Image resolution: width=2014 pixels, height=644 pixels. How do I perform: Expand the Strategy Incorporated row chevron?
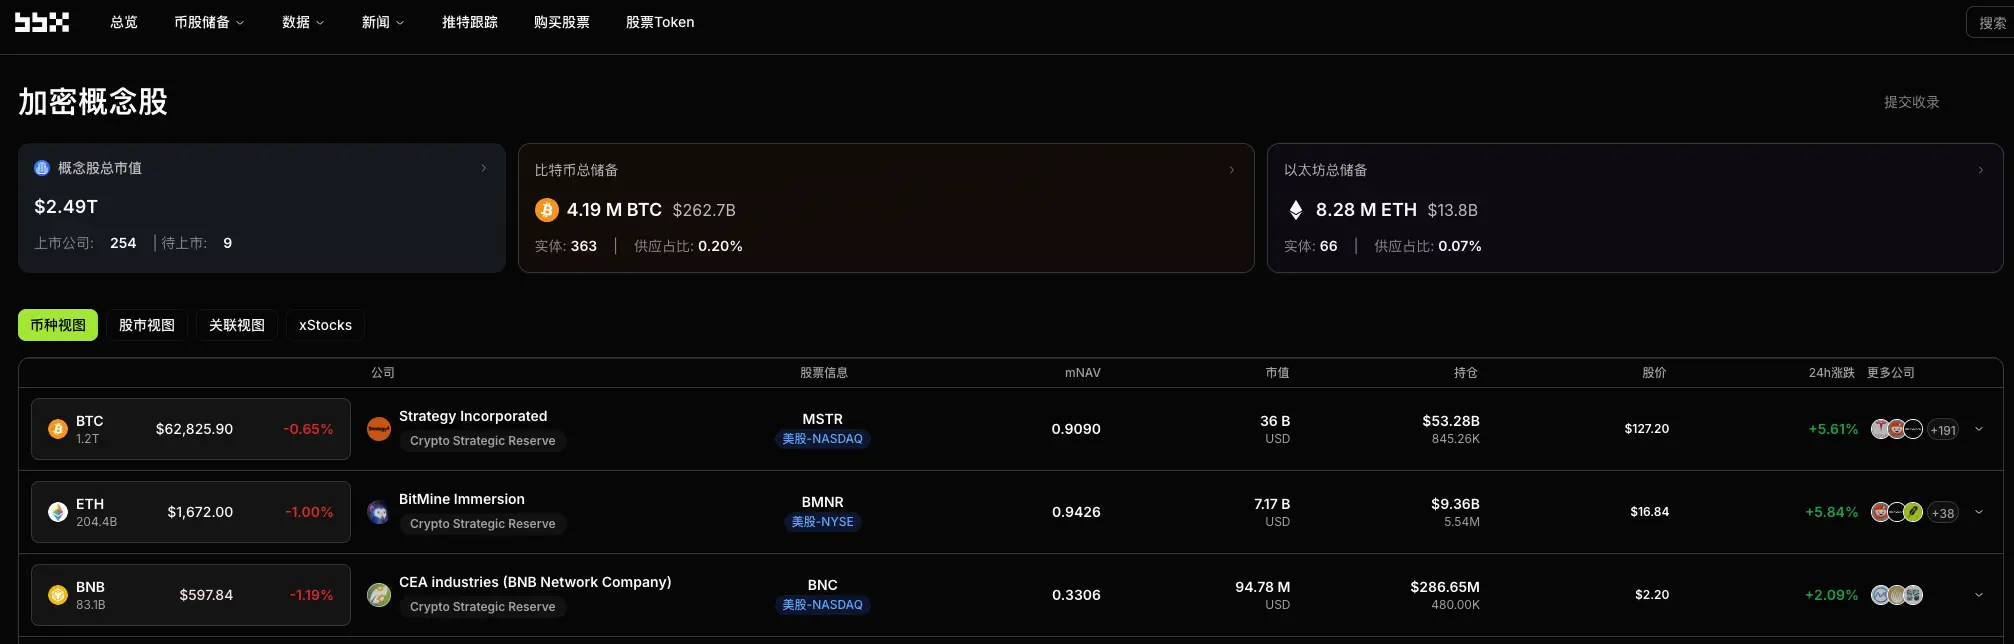(1979, 429)
